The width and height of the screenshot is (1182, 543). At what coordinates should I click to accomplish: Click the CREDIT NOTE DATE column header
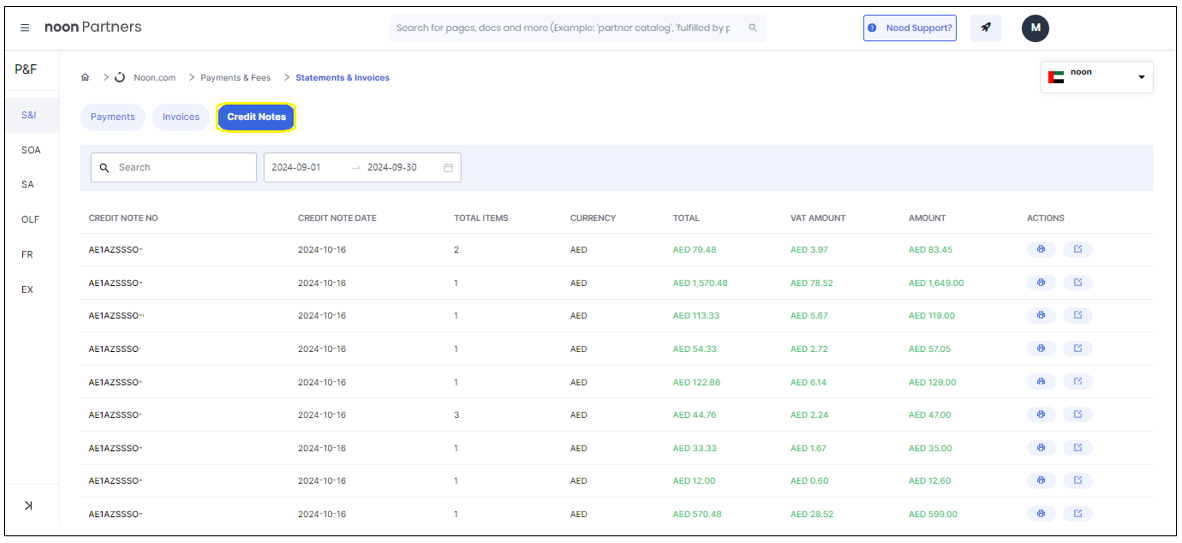[337, 218]
